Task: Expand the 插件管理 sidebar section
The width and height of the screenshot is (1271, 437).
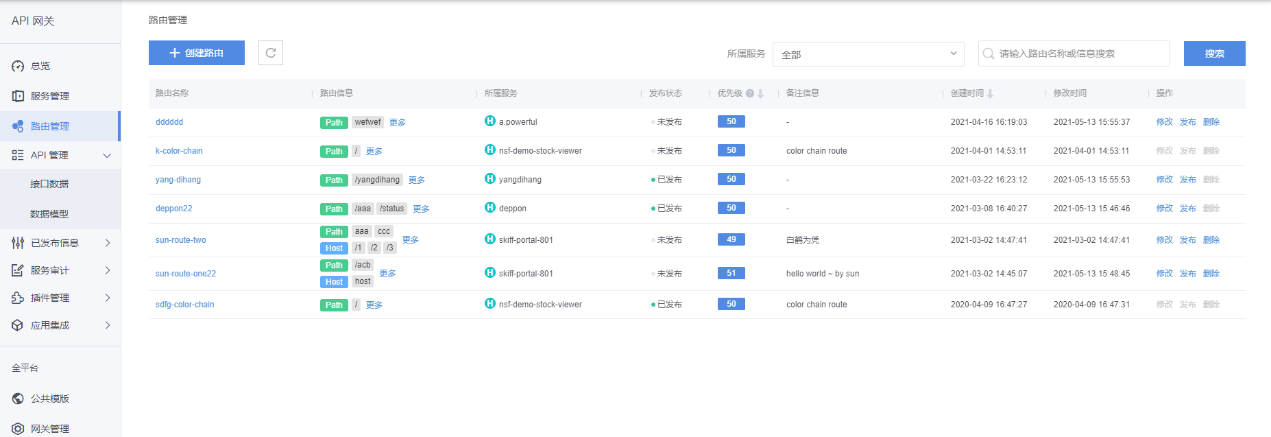Action: 107,298
